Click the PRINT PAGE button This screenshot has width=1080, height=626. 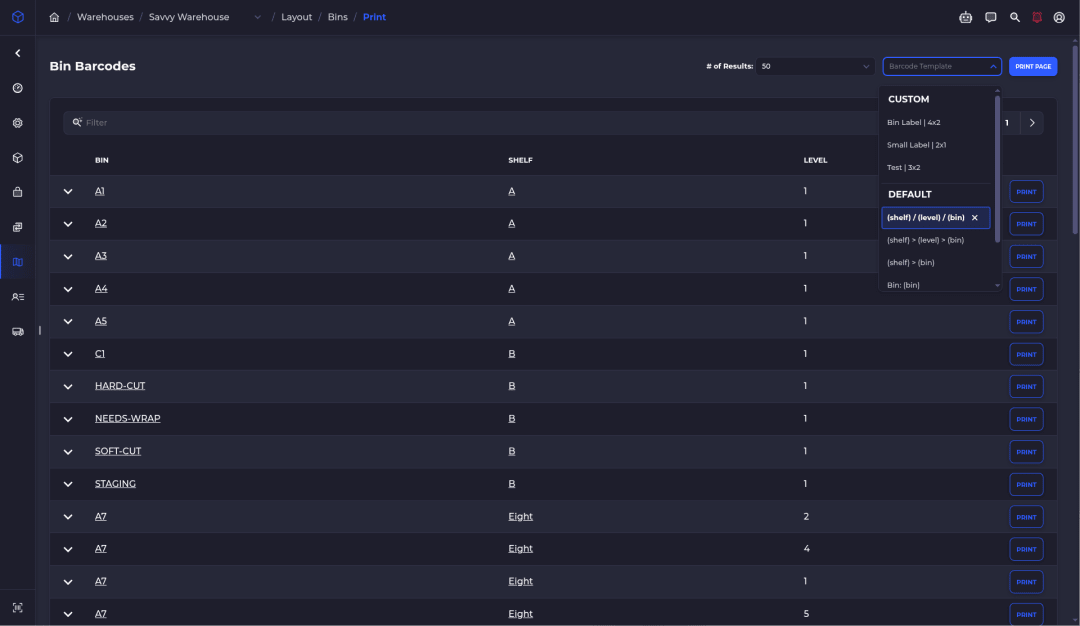click(x=1033, y=66)
